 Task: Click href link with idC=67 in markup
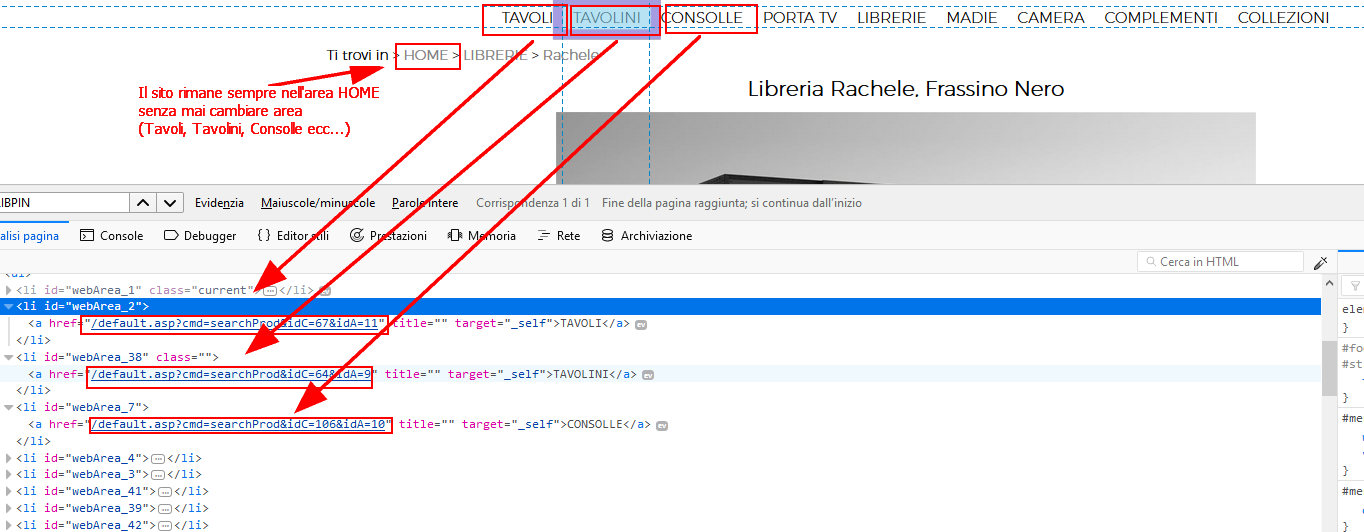234,324
